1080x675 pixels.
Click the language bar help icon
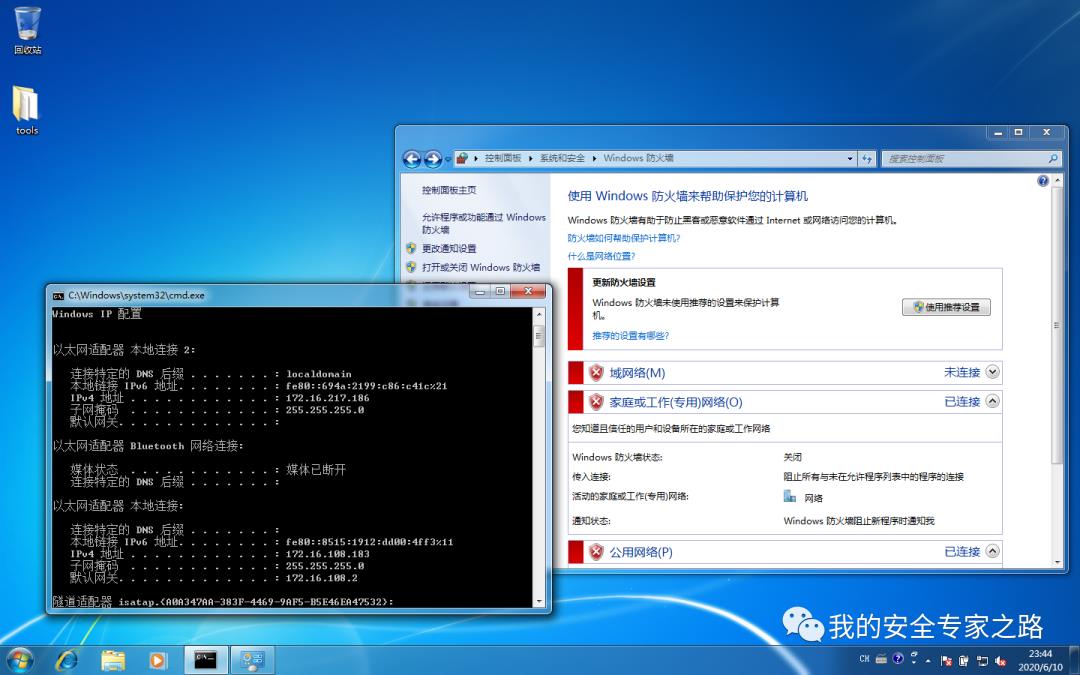pos(897,658)
